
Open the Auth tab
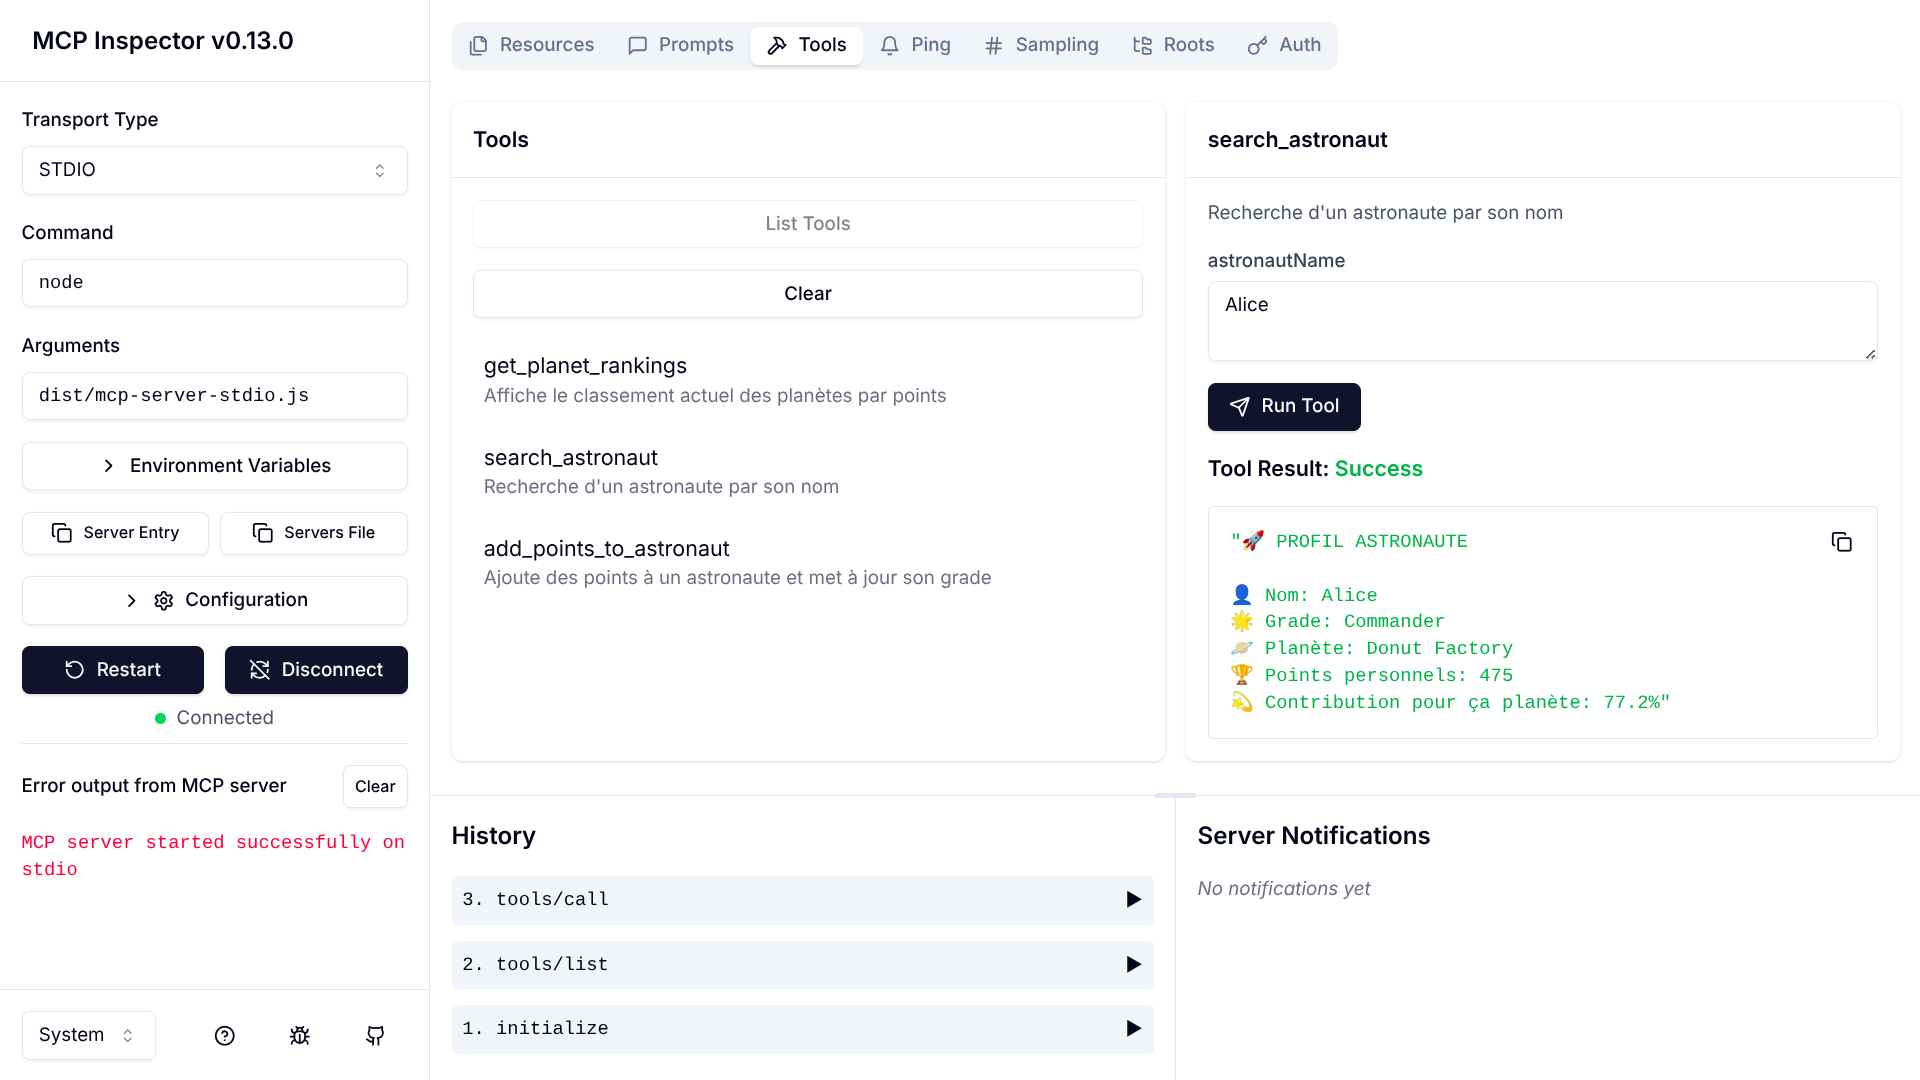pos(1285,45)
